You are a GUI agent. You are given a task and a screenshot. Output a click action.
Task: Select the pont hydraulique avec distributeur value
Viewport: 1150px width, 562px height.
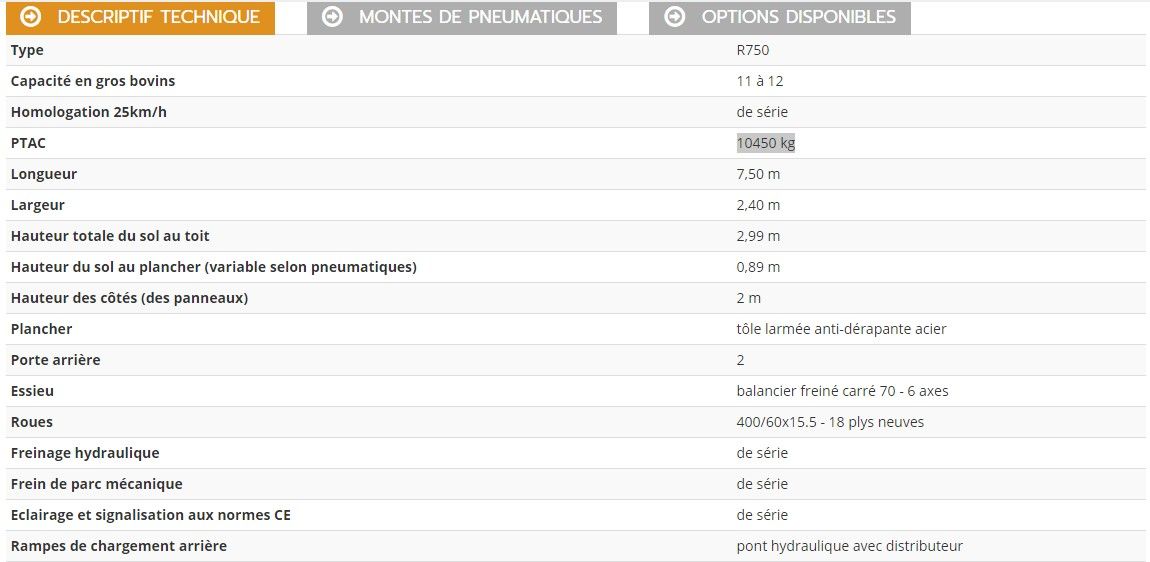coord(849,546)
